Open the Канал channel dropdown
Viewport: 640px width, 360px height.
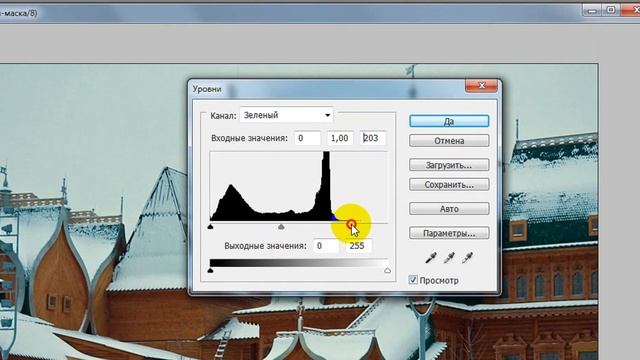287,116
